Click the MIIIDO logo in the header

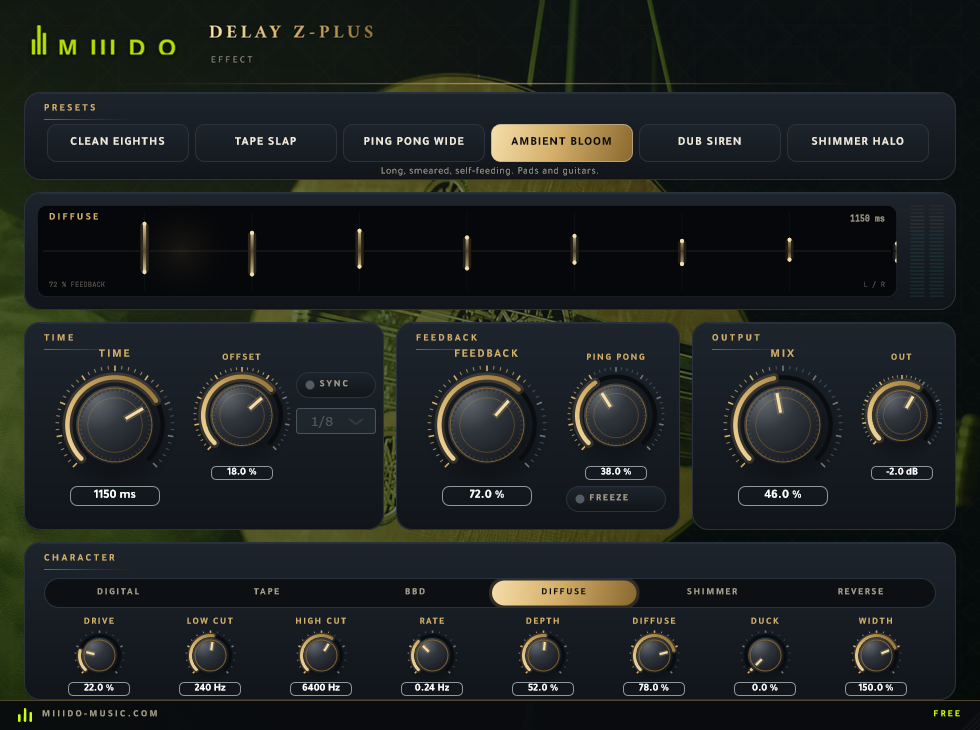104,41
